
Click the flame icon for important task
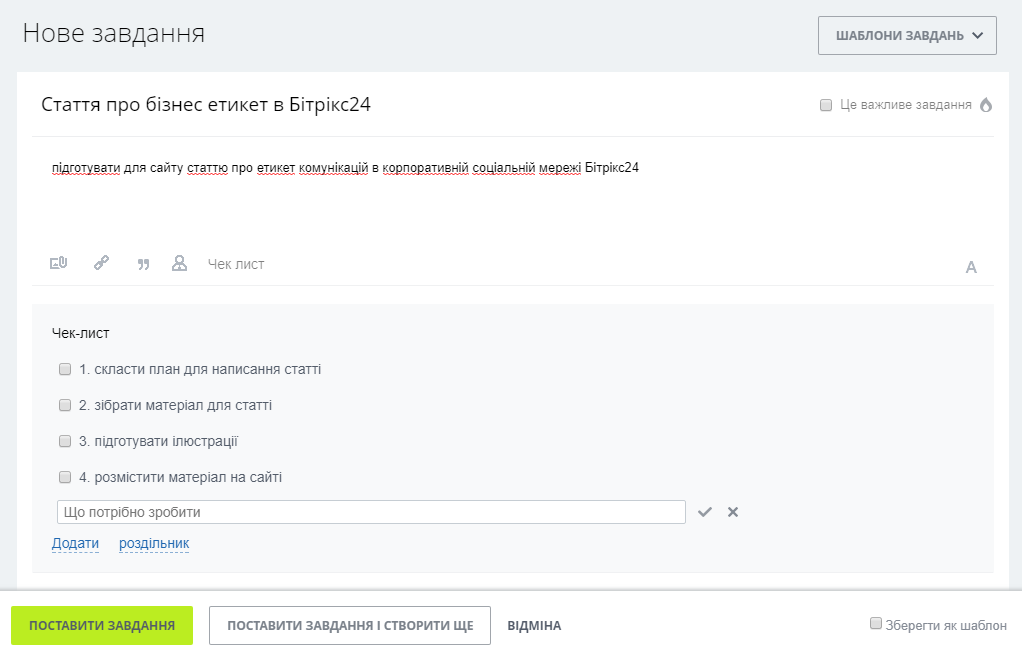tap(986, 105)
